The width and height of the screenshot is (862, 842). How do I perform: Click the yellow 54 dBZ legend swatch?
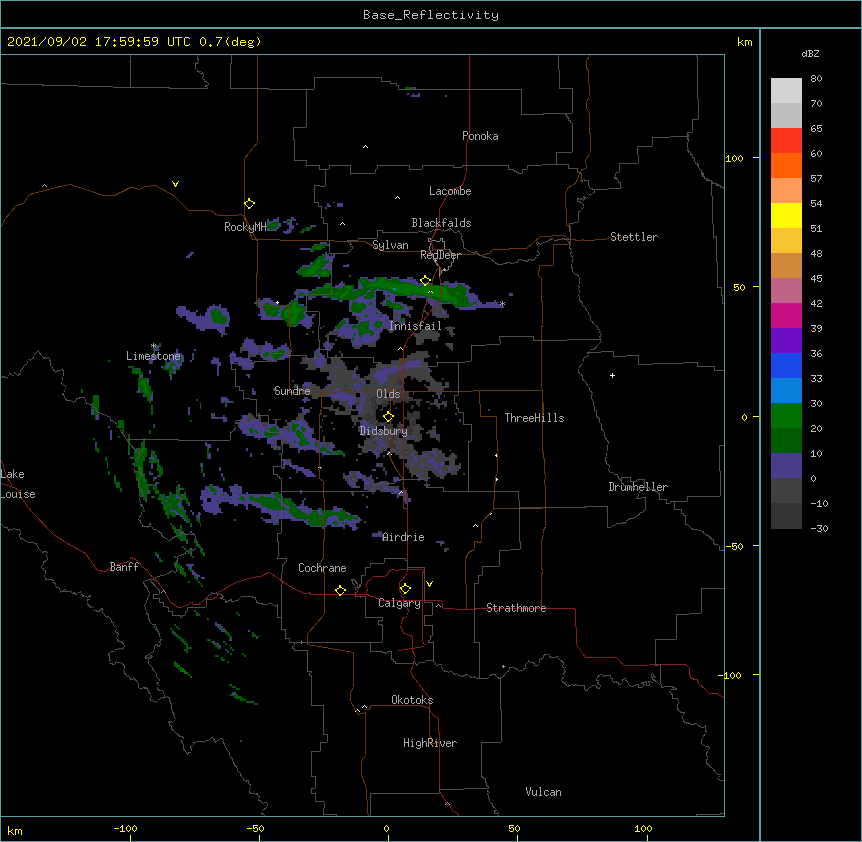786,215
